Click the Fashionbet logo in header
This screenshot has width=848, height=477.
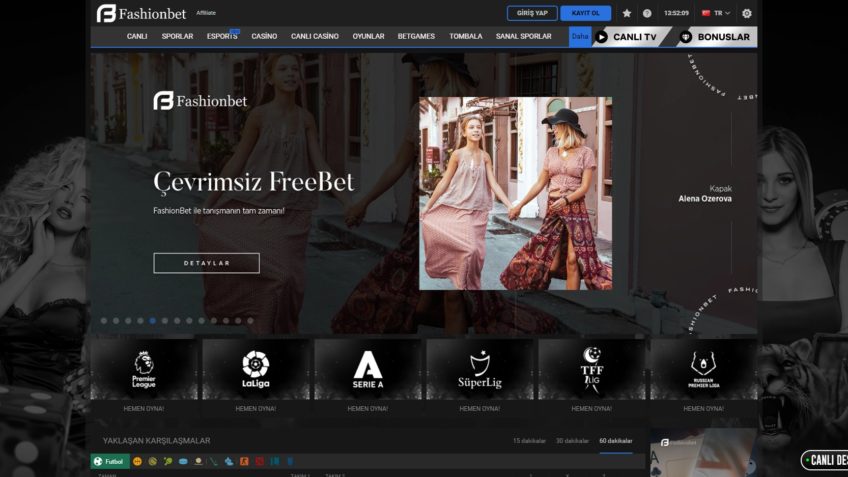coord(140,13)
